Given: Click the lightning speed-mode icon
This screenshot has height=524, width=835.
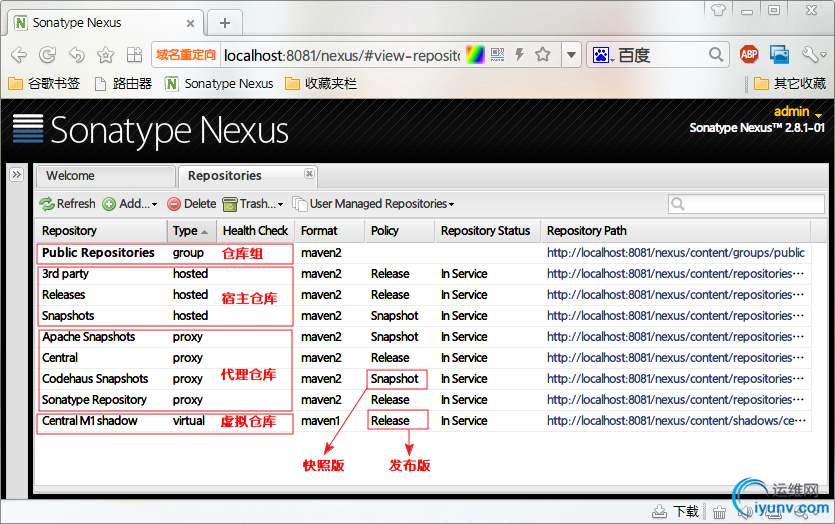Looking at the screenshot, I should tap(520, 55).
